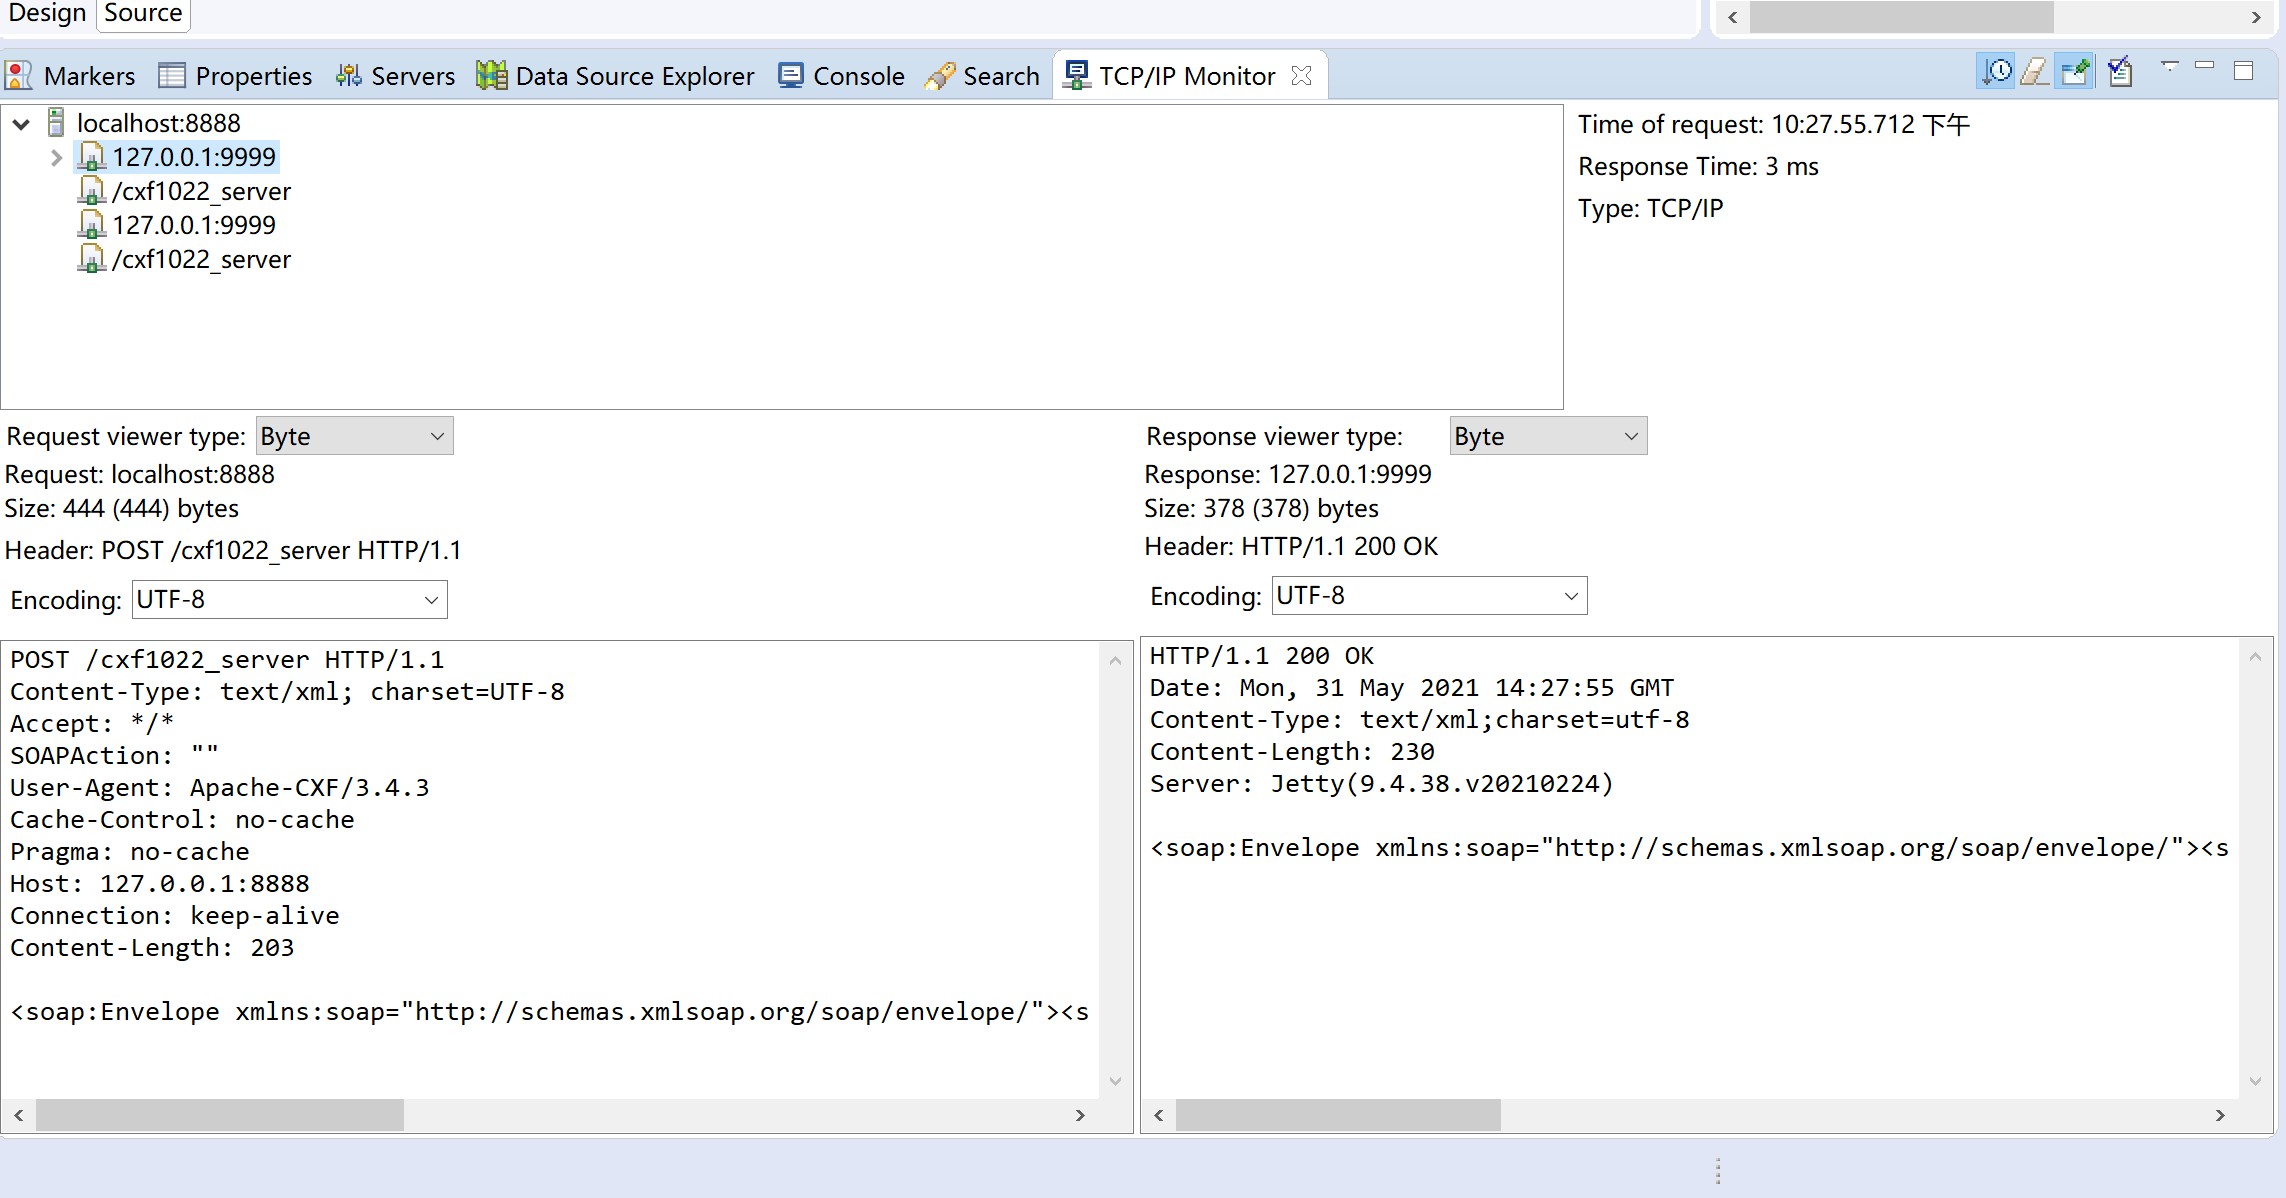Click 'Host: 127.0.0.1:8888' request line

pyautogui.click(x=160, y=884)
